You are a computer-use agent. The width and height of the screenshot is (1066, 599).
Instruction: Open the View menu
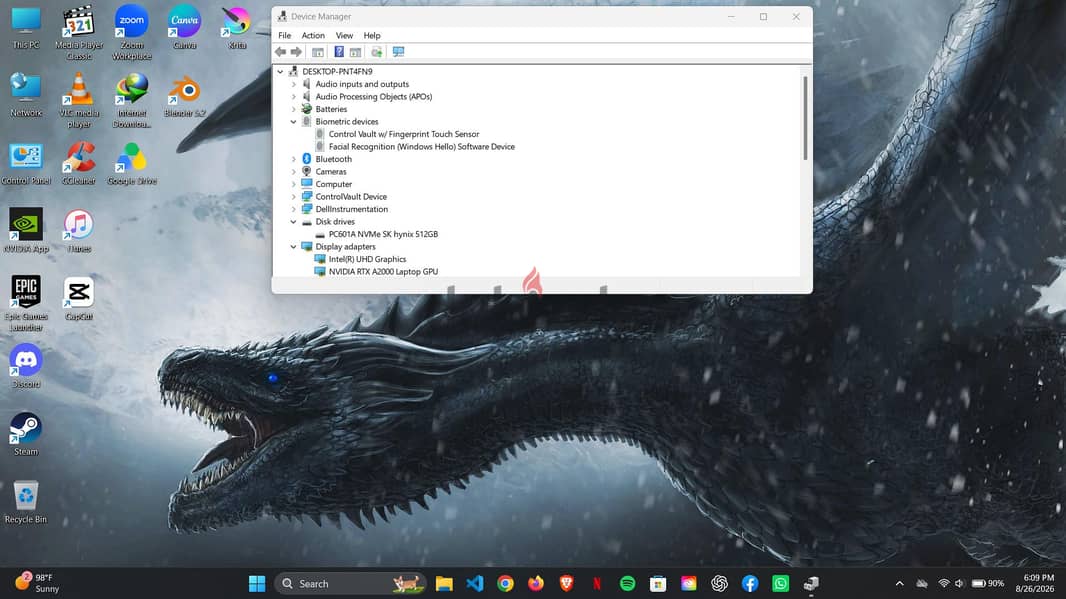point(344,35)
